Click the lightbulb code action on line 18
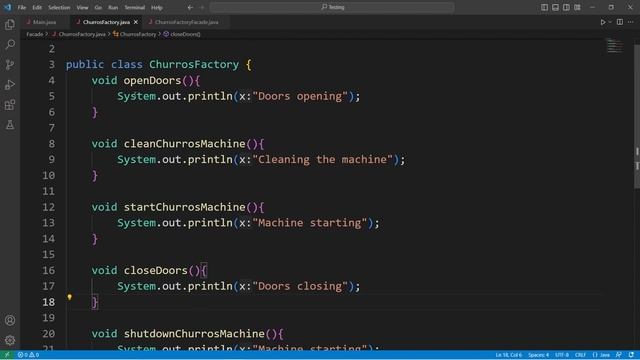Viewport: 640px width, 360px height. [x=69, y=297]
